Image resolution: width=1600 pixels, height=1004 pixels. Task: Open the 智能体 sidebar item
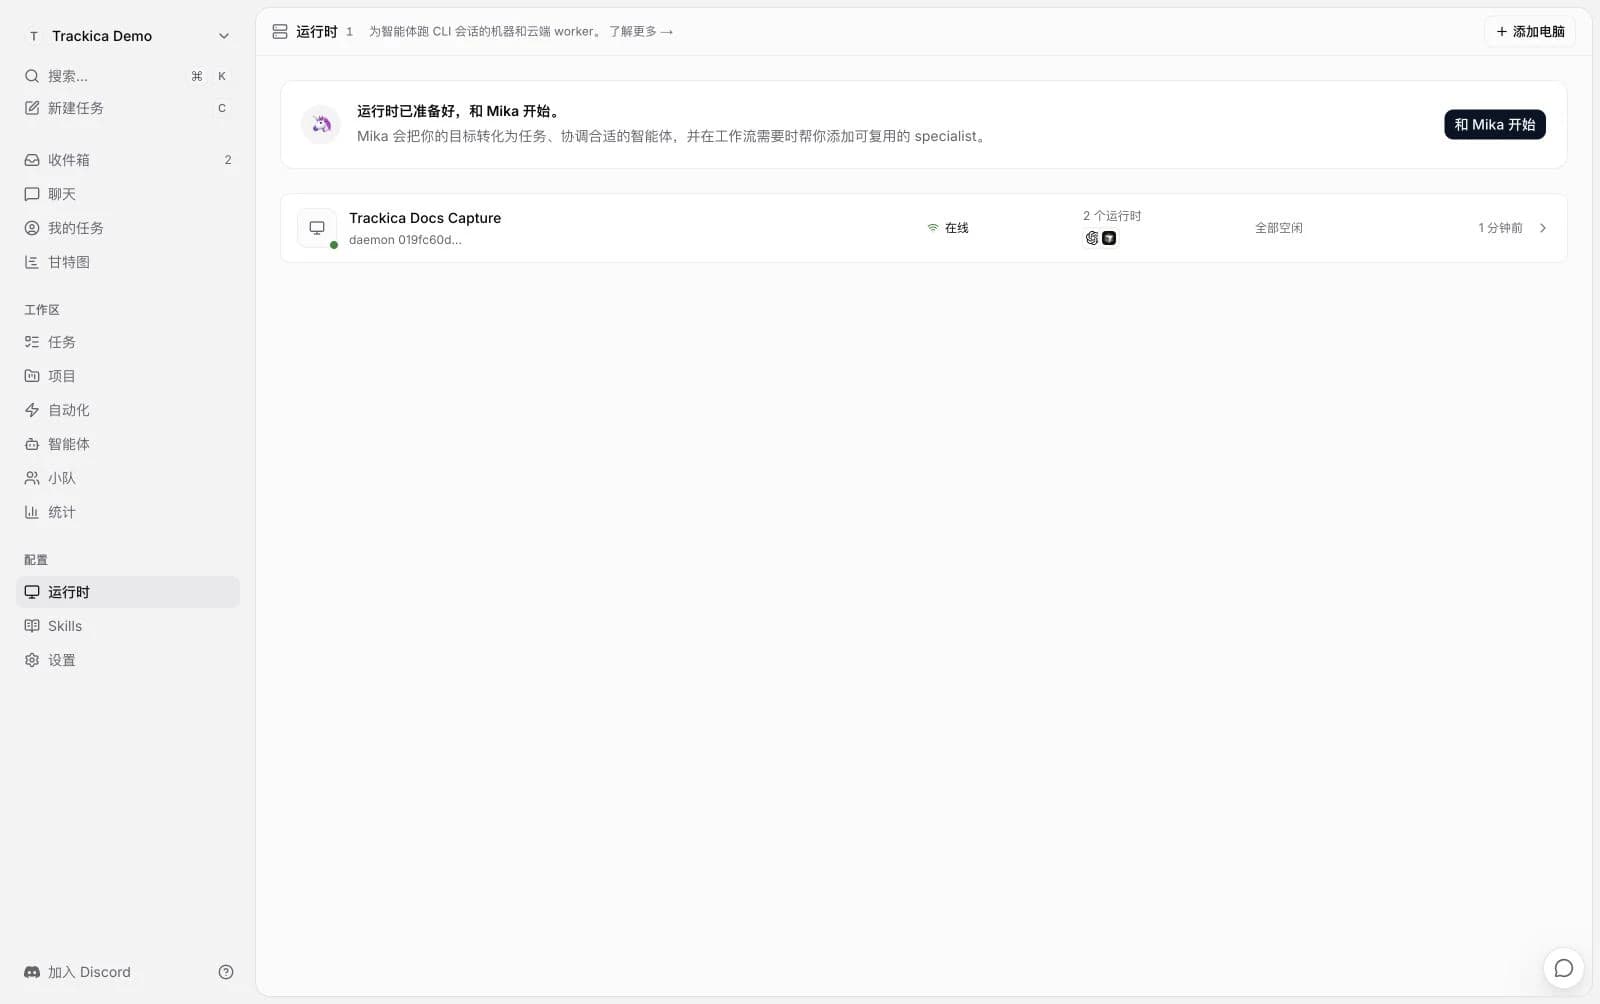[x=128, y=444]
